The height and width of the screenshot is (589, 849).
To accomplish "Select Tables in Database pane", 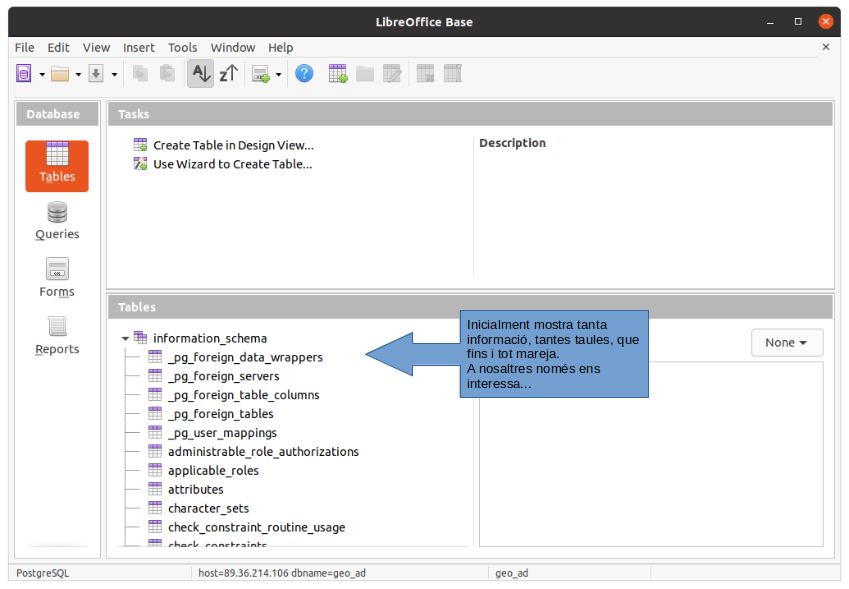I will 57,166.
